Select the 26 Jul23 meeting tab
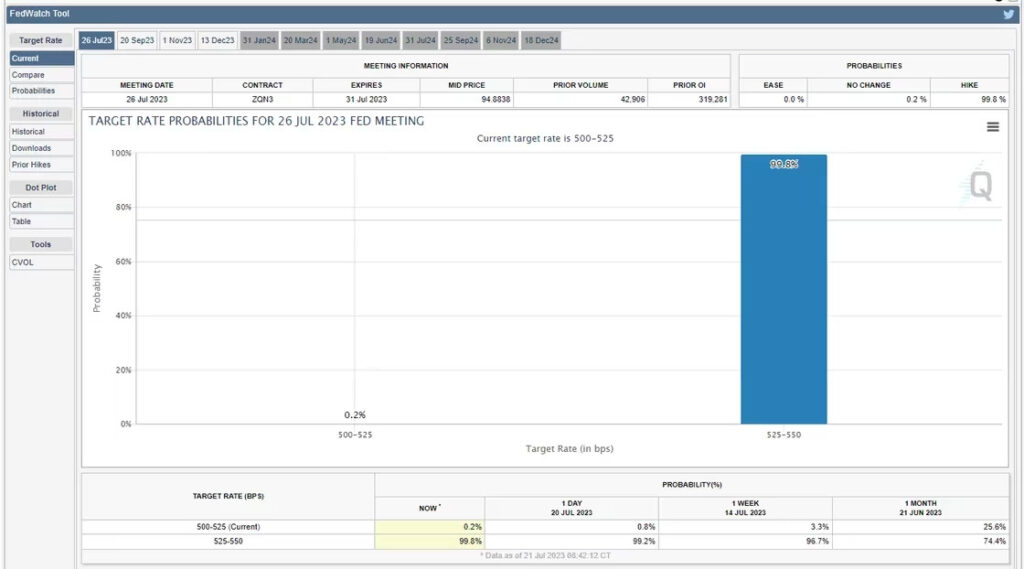The width and height of the screenshot is (1024, 569). [97, 41]
